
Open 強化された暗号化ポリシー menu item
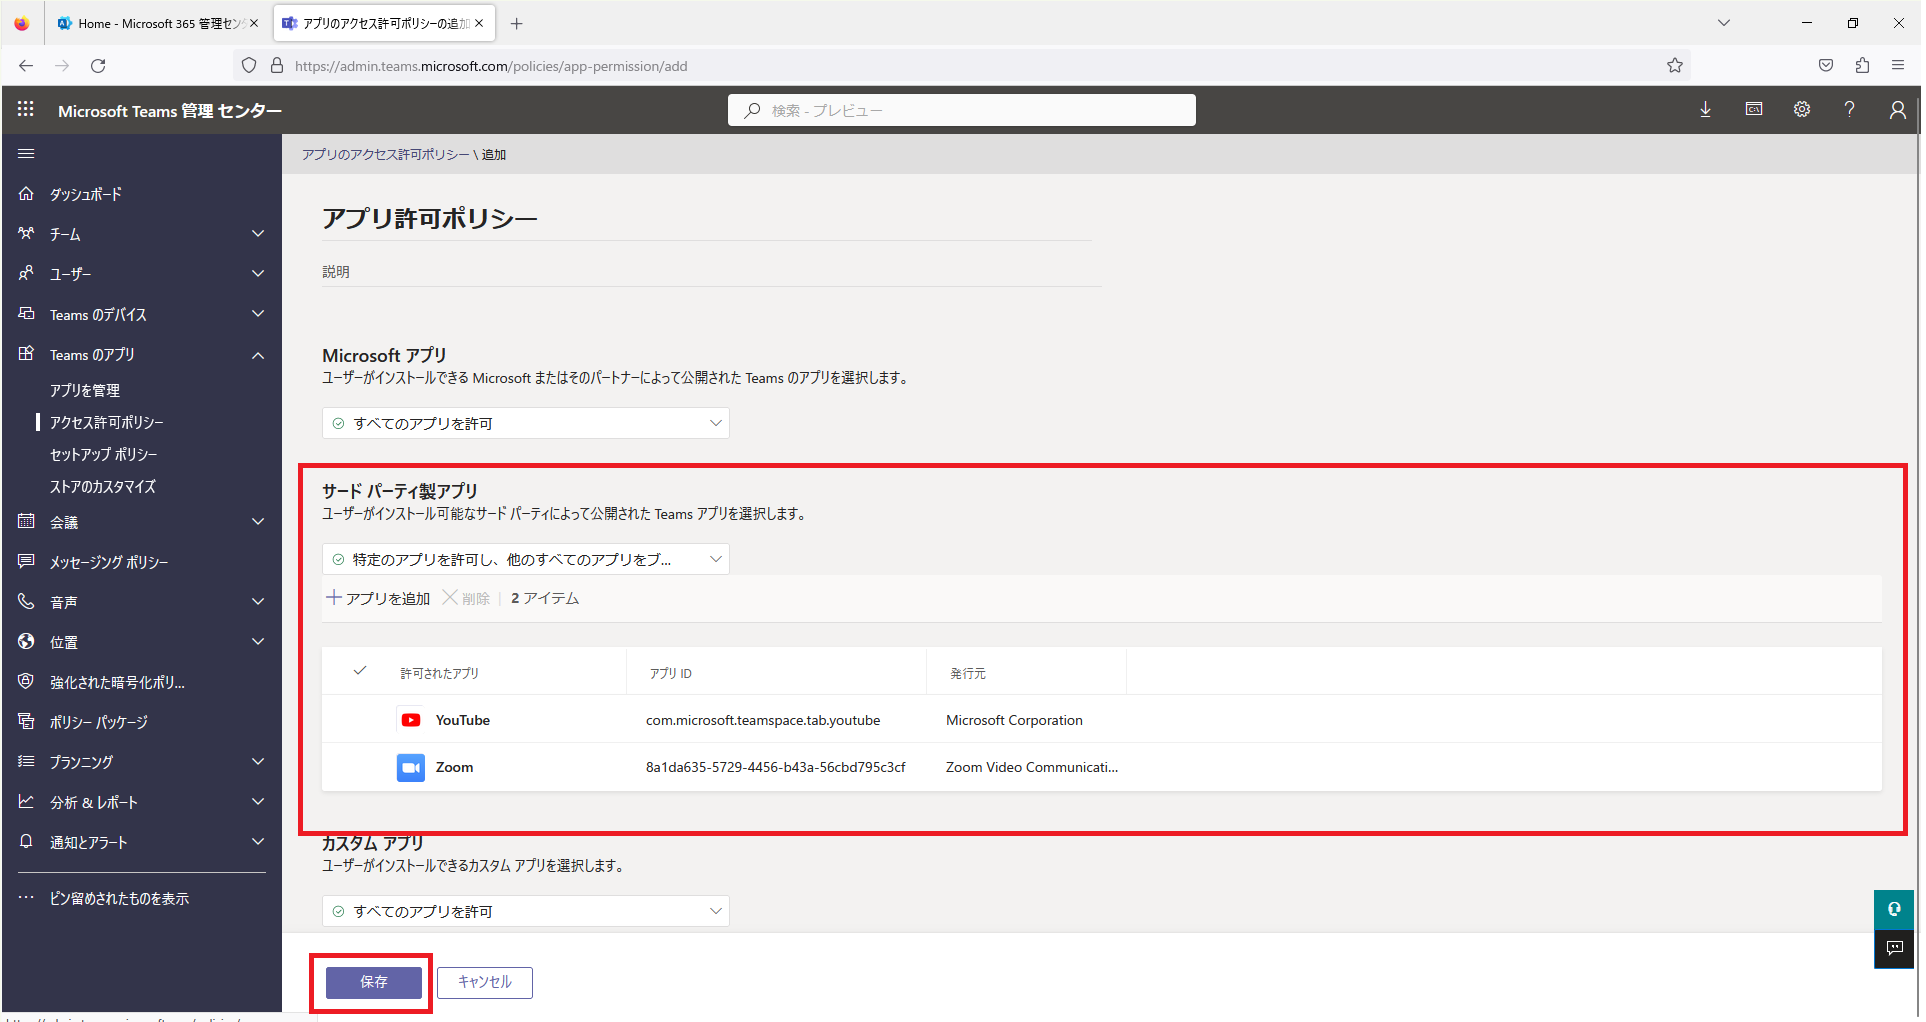coord(117,682)
